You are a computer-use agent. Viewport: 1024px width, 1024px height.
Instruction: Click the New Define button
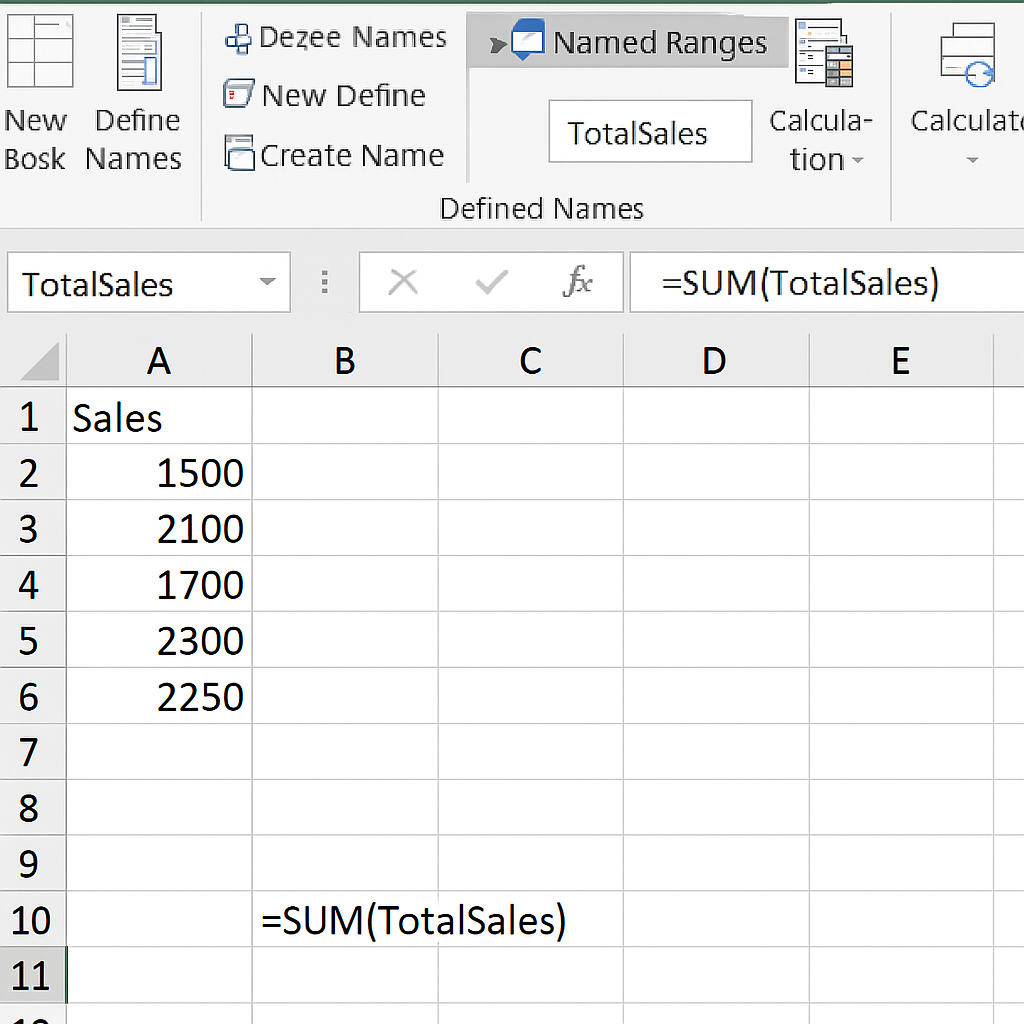pos(325,95)
